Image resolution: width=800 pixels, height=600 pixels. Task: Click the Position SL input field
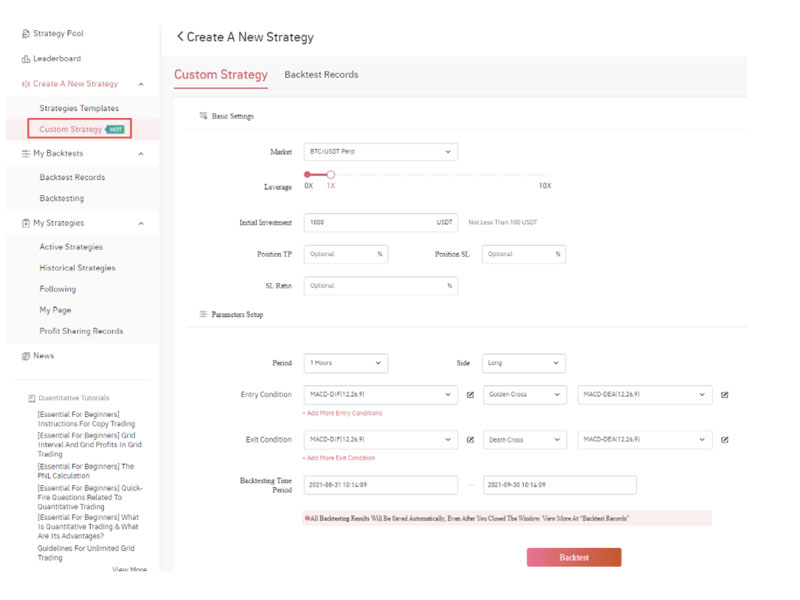(523, 254)
